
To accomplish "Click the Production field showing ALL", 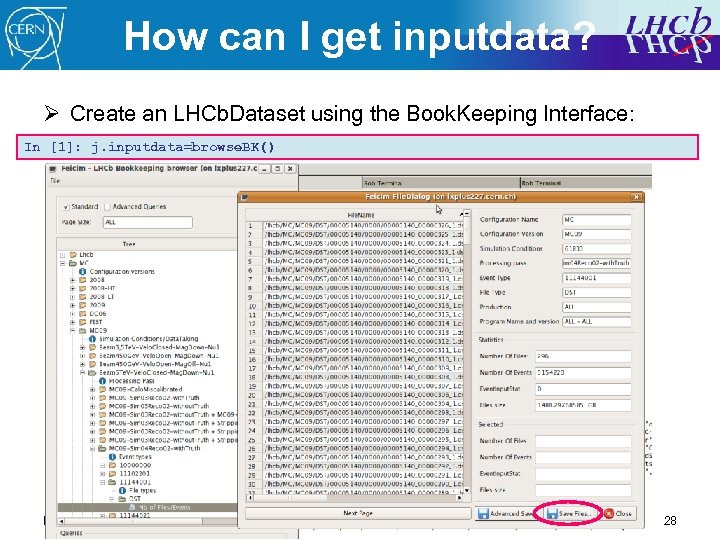I will pos(596,307).
